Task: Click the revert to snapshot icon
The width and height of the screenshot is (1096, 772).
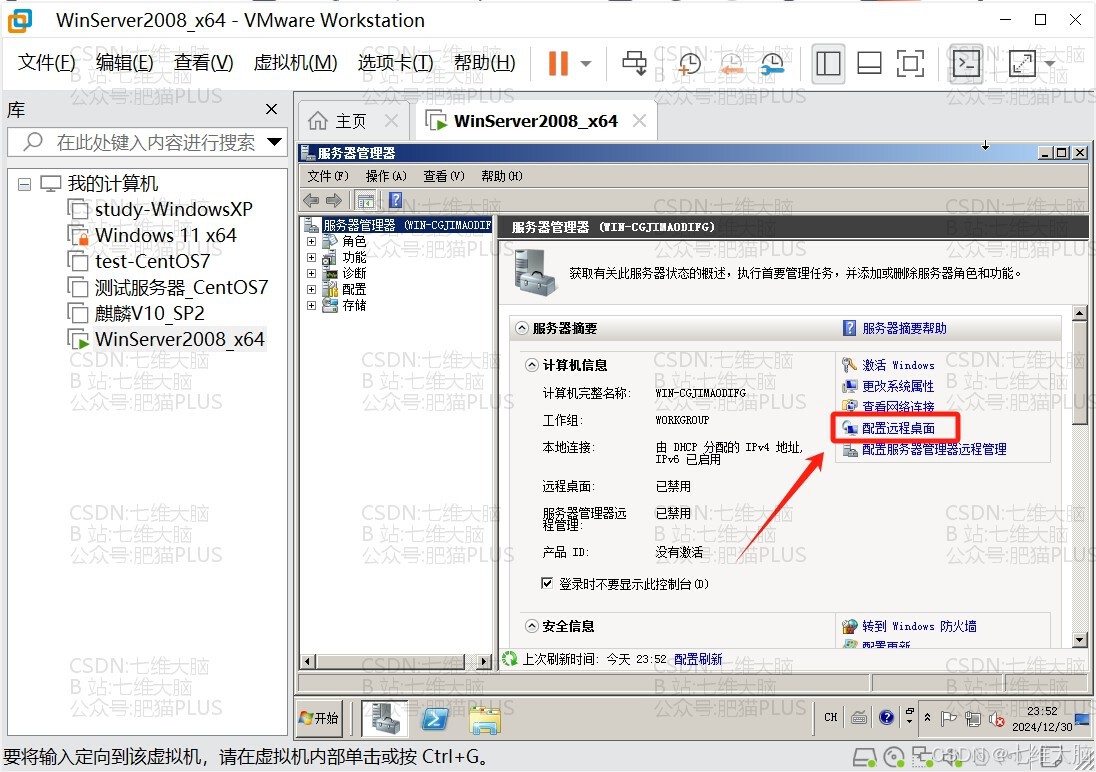Action: click(731, 64)
